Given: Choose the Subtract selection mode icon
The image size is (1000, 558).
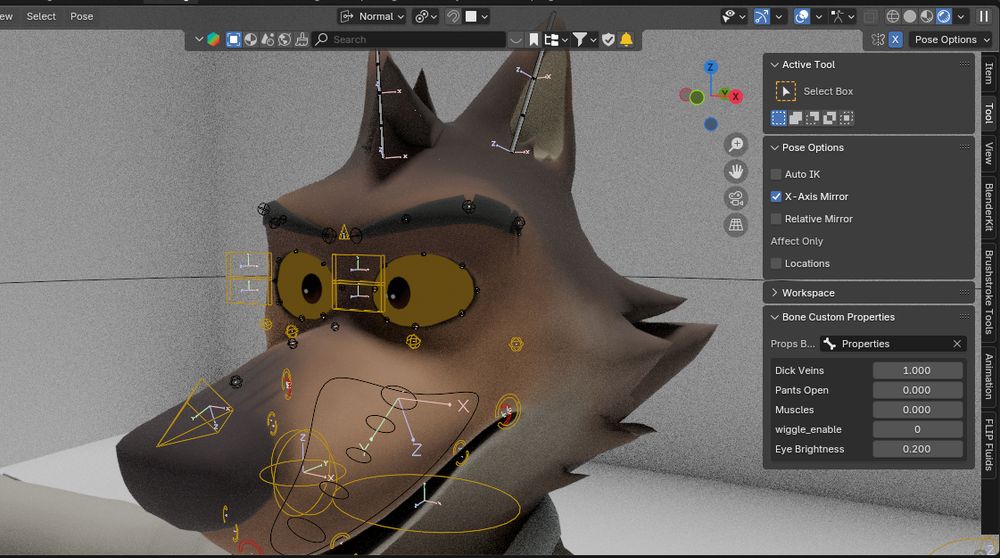Looking at the screenshot, I should [x=812, y=118].
